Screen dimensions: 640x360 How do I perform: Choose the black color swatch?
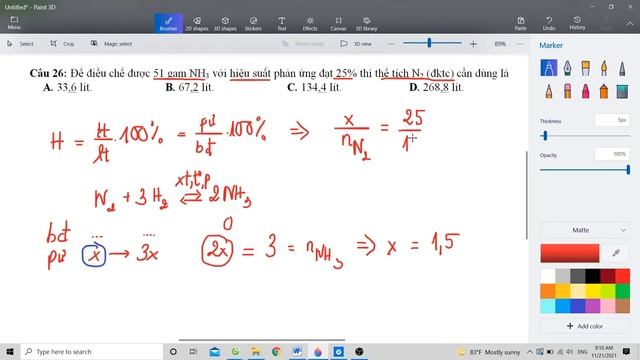click(x=592, y=276)
